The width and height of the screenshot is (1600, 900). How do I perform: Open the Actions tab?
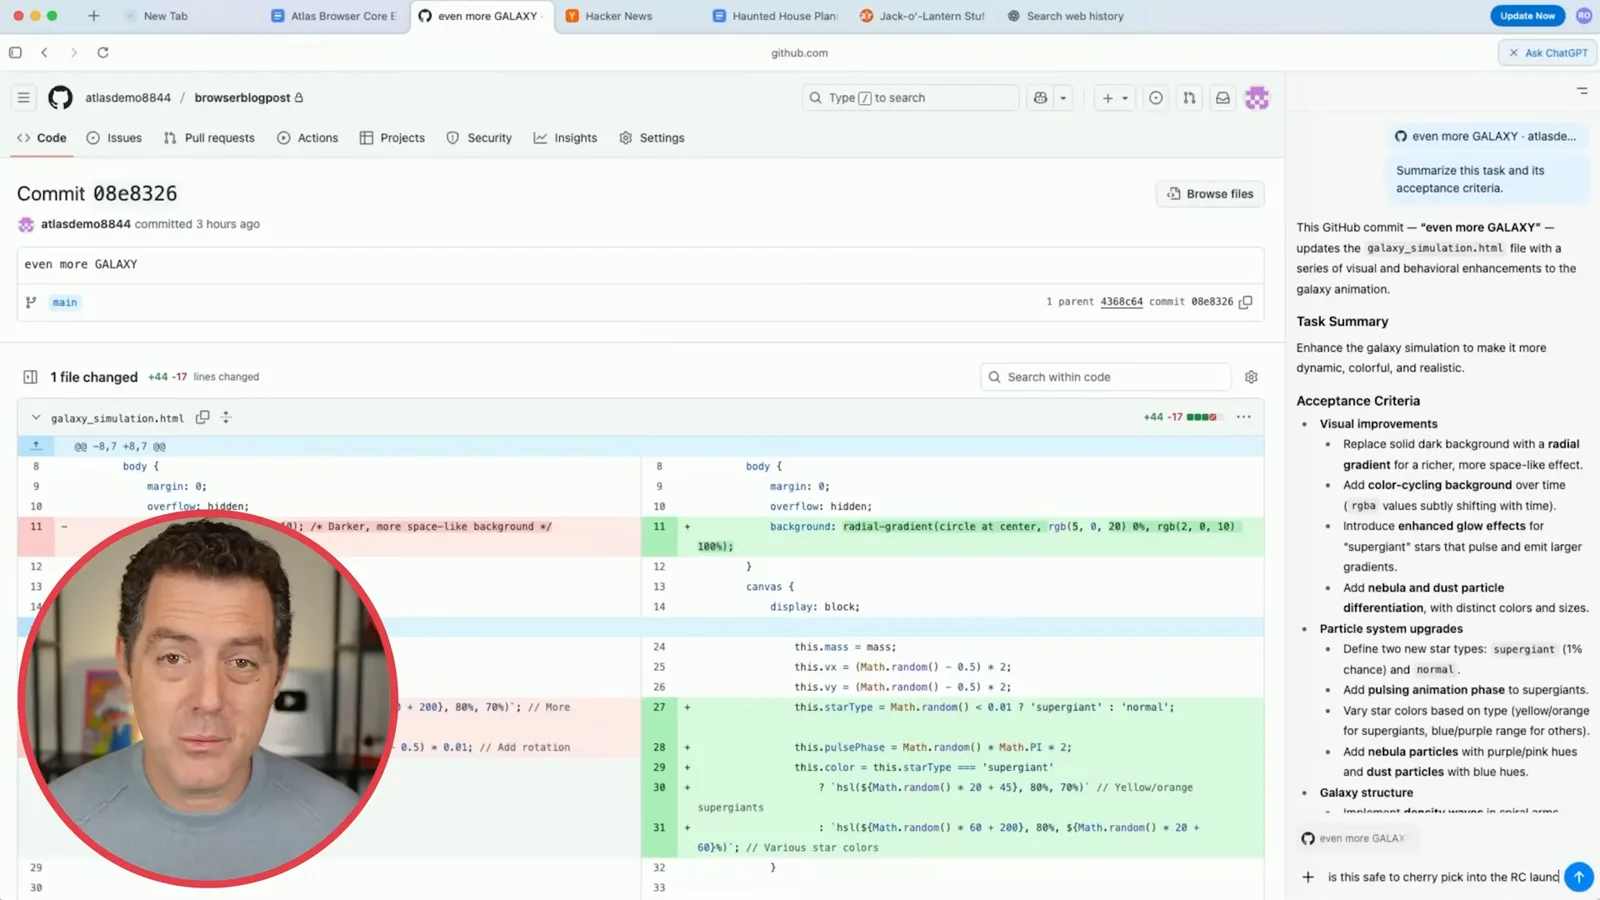(x=308, y=138)
